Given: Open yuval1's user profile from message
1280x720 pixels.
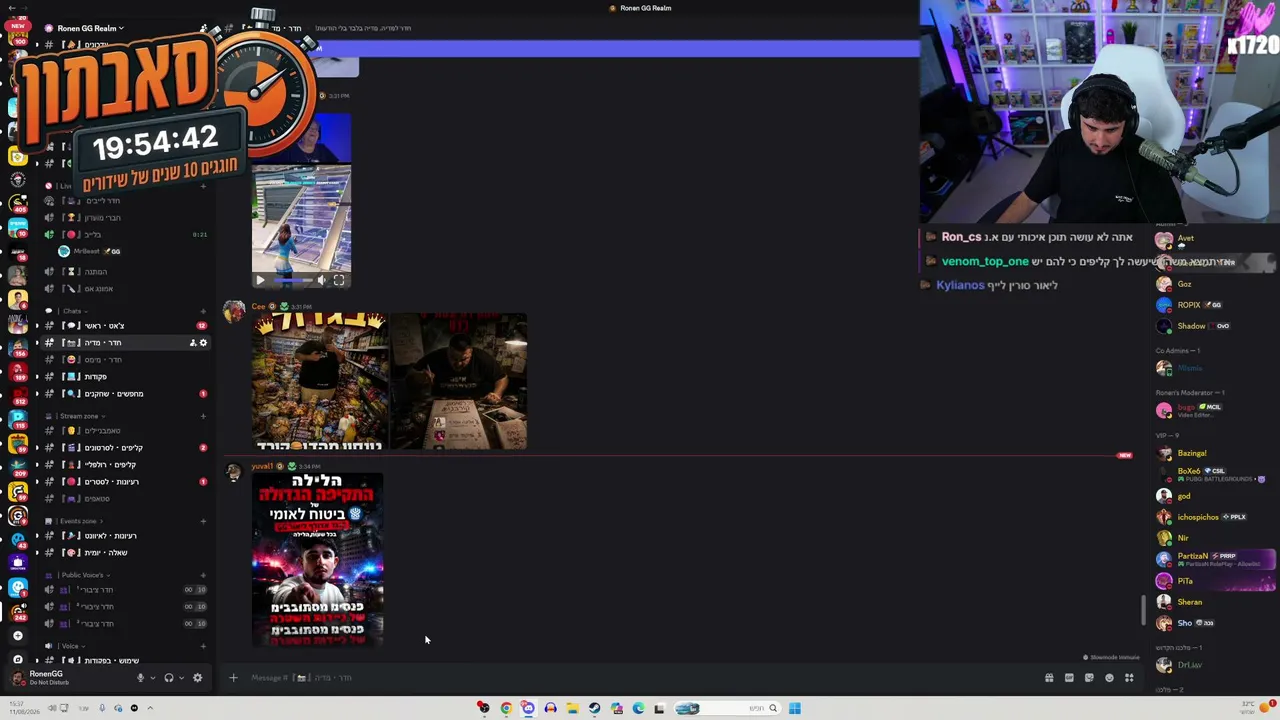Looking at the screenshot, I should [262, 467].
